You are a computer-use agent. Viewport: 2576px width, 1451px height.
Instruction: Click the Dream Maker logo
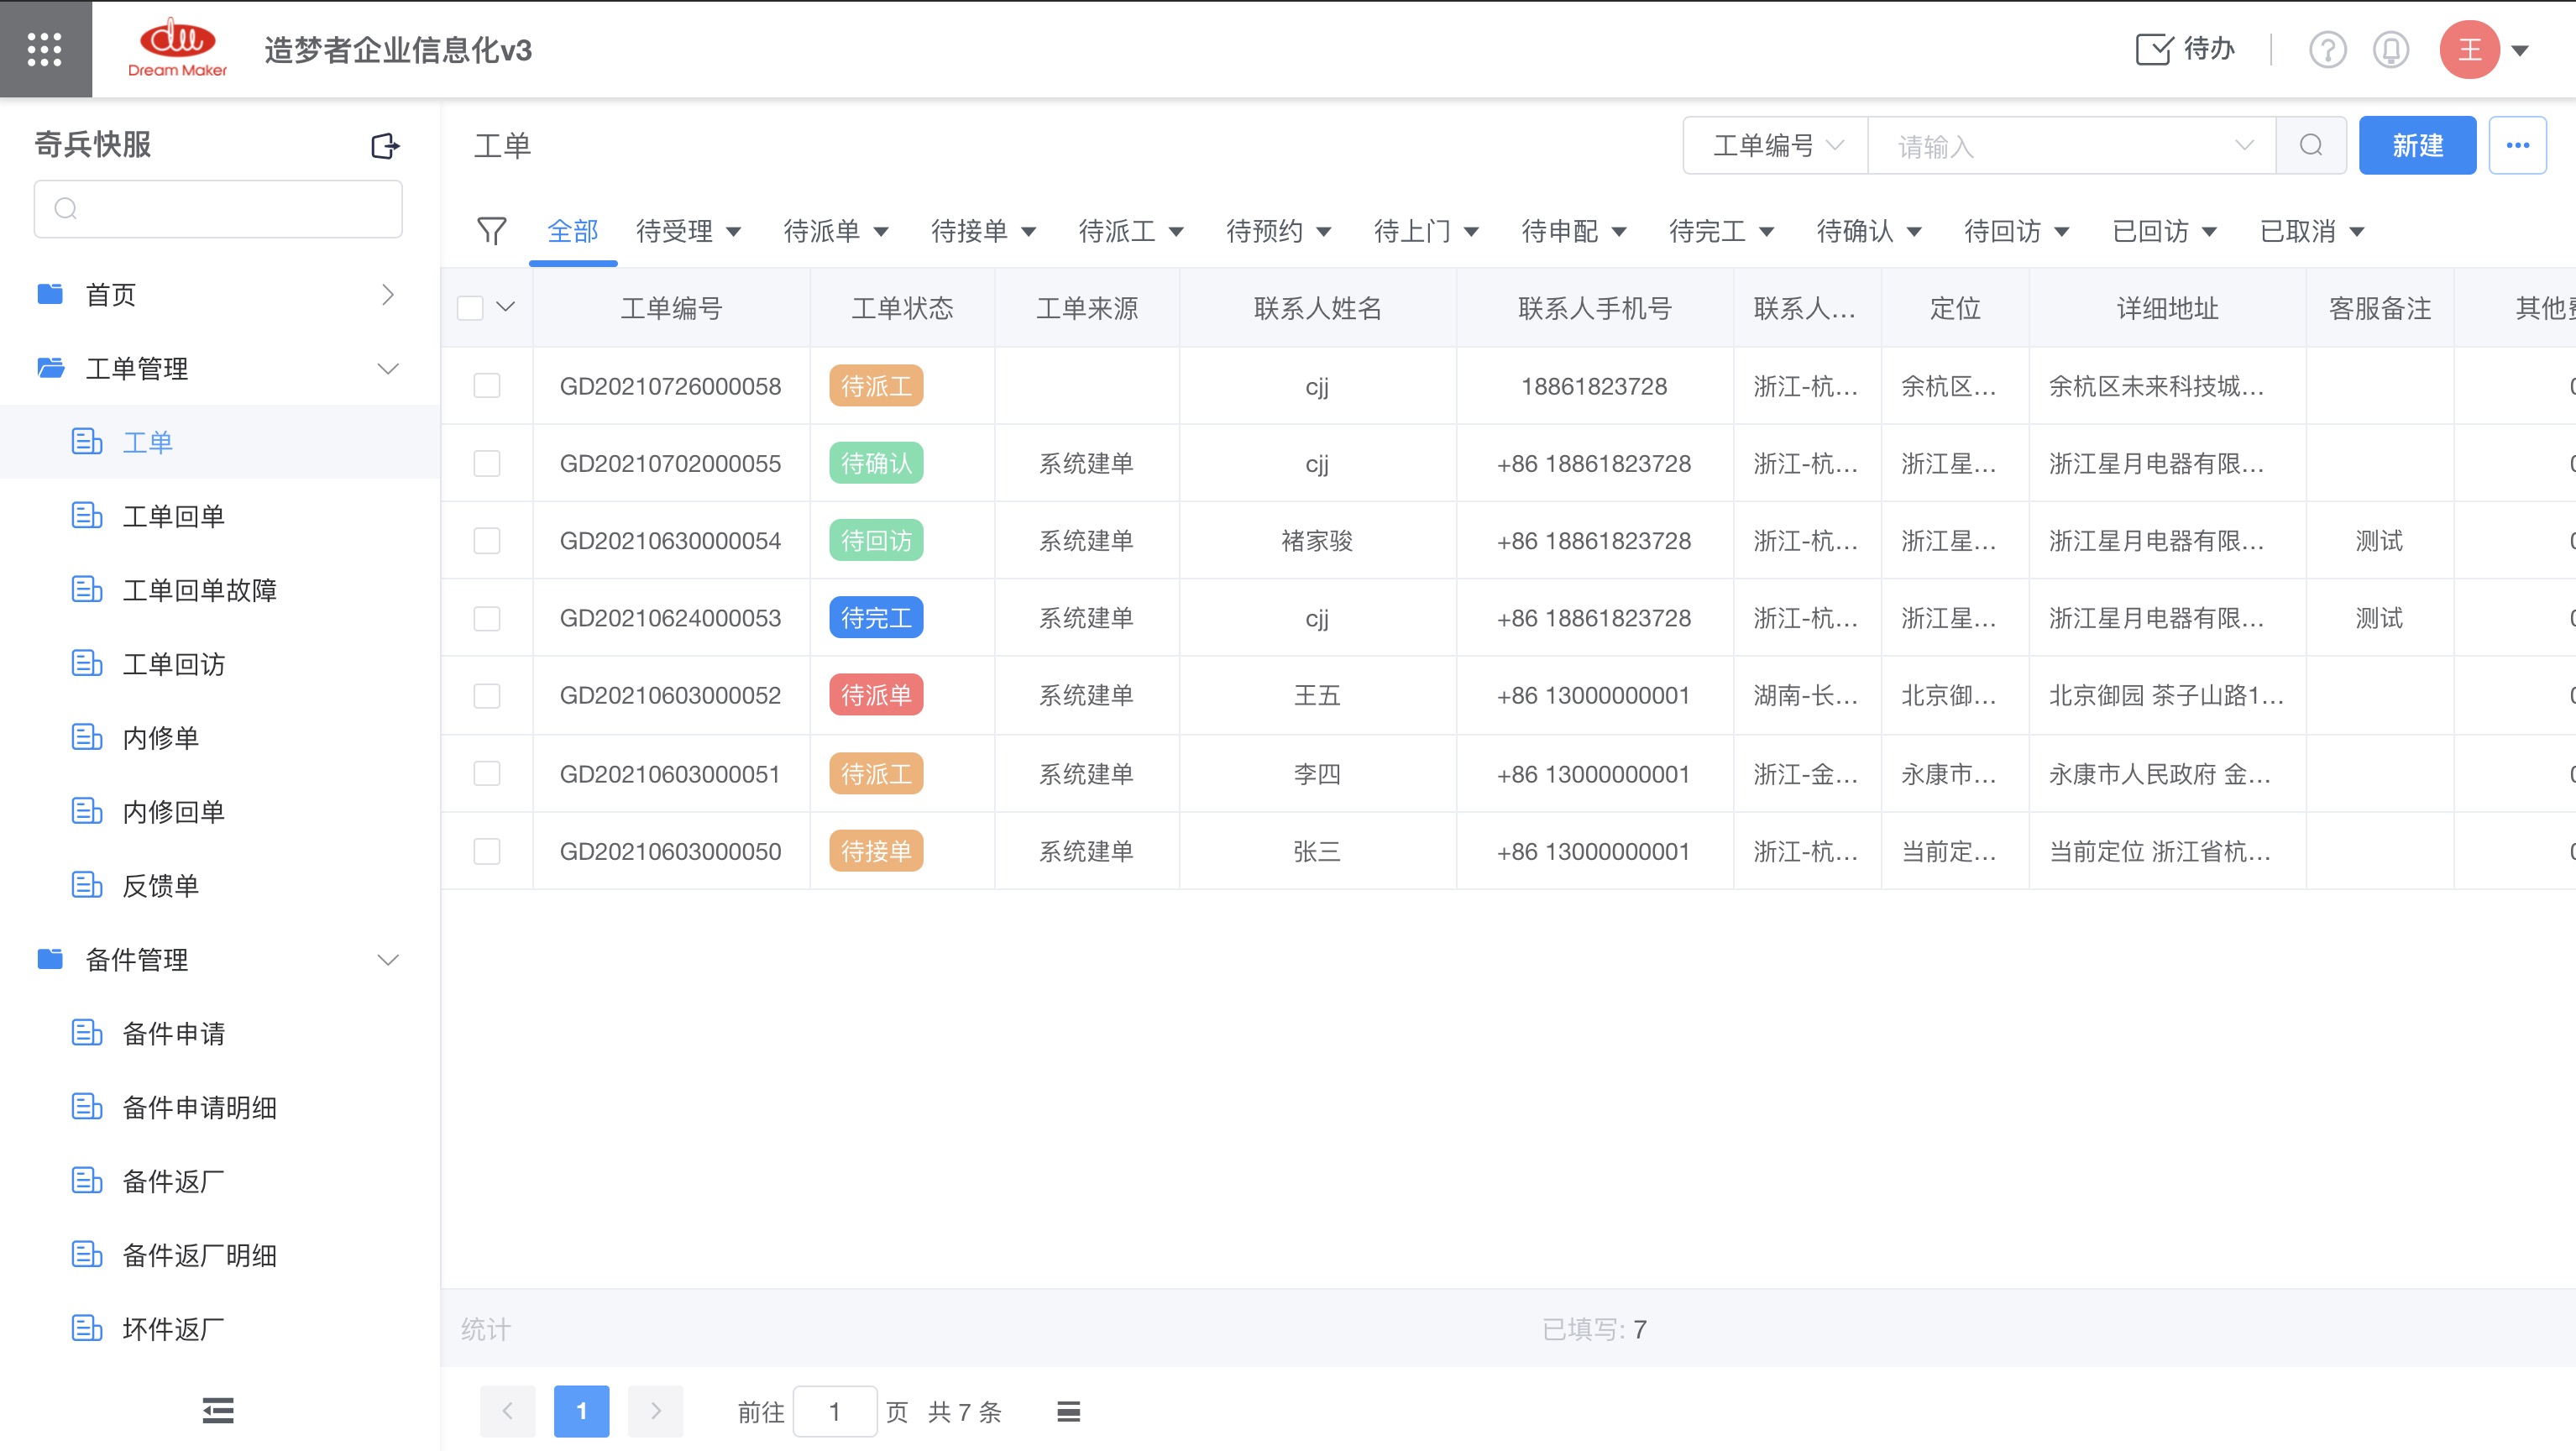pyautogui.click(x=177, y=47)
